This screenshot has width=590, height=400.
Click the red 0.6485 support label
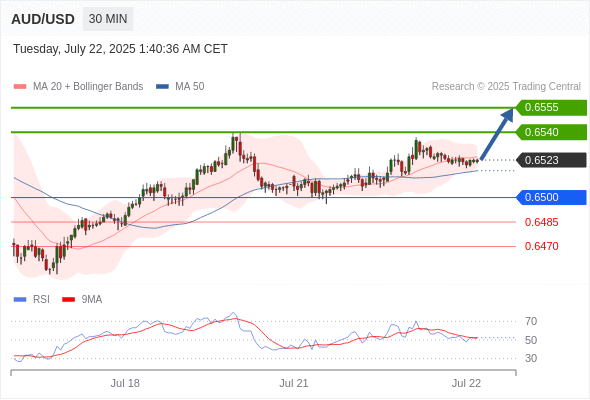[541, 222]
